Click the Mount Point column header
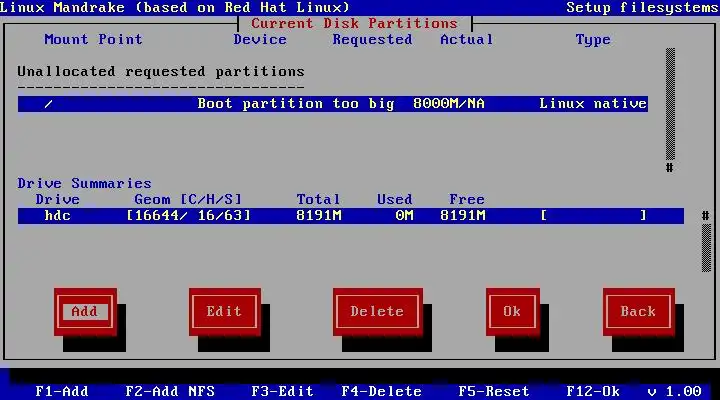This screenshot has width=720, height=400. [94, 39]
